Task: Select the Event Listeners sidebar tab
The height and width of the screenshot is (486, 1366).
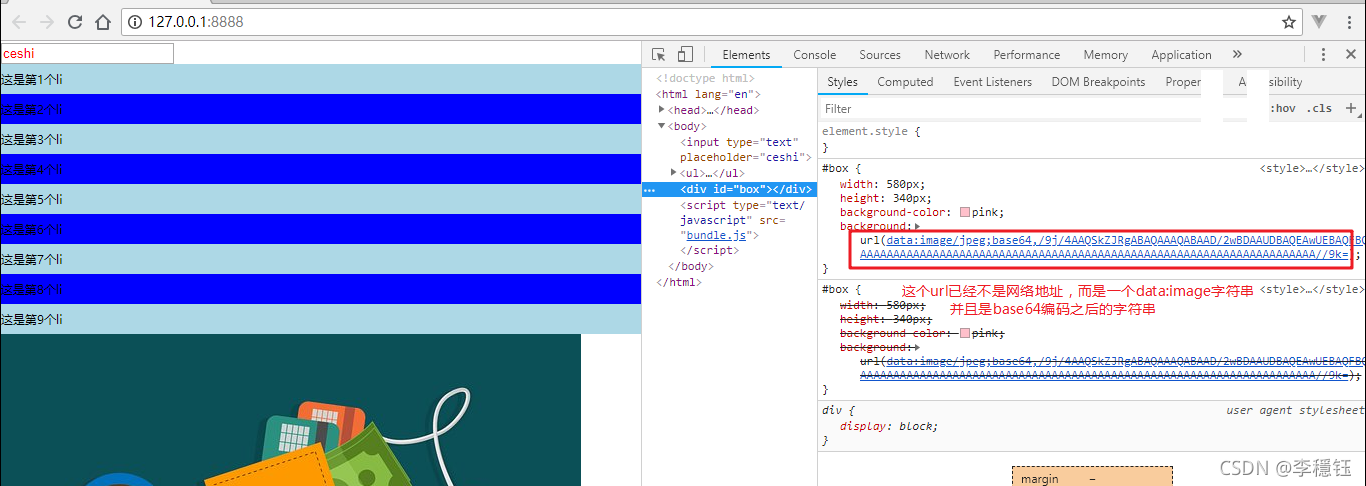Action: tap(992, 82)
